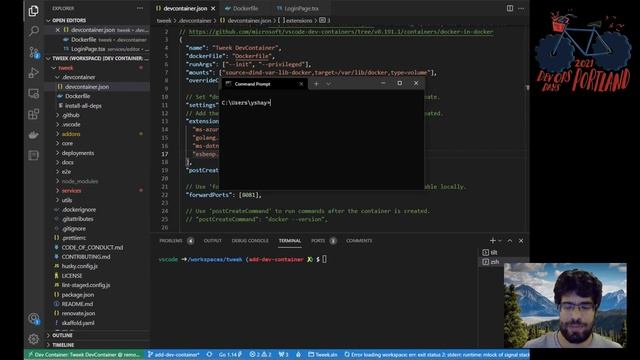Click the error loading workspace status message
This screenshot has height=360, width=640.
click(436, 355)
